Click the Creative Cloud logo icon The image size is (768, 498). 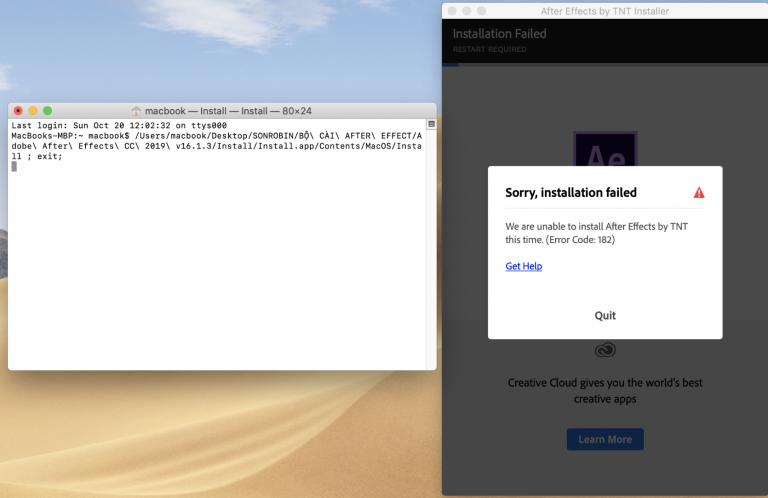click(605, 350)
